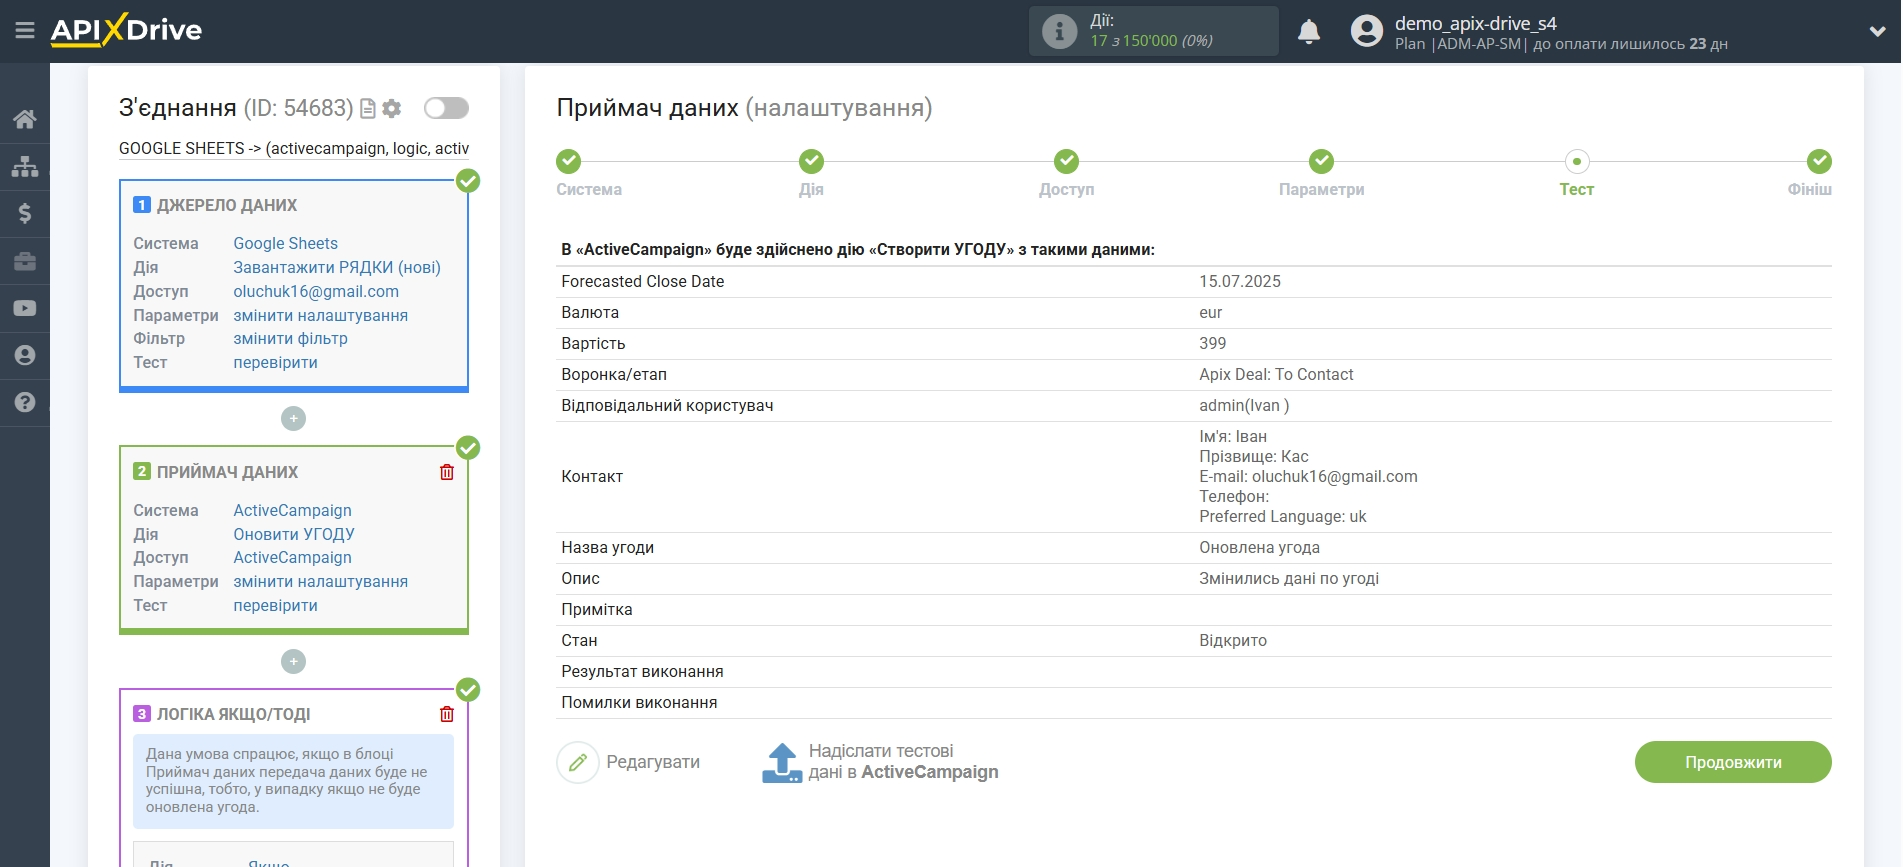The height and width of the screenshot is (867, 1903).
Task: Toggle the connection on/off switch
Action: point(446,108)
